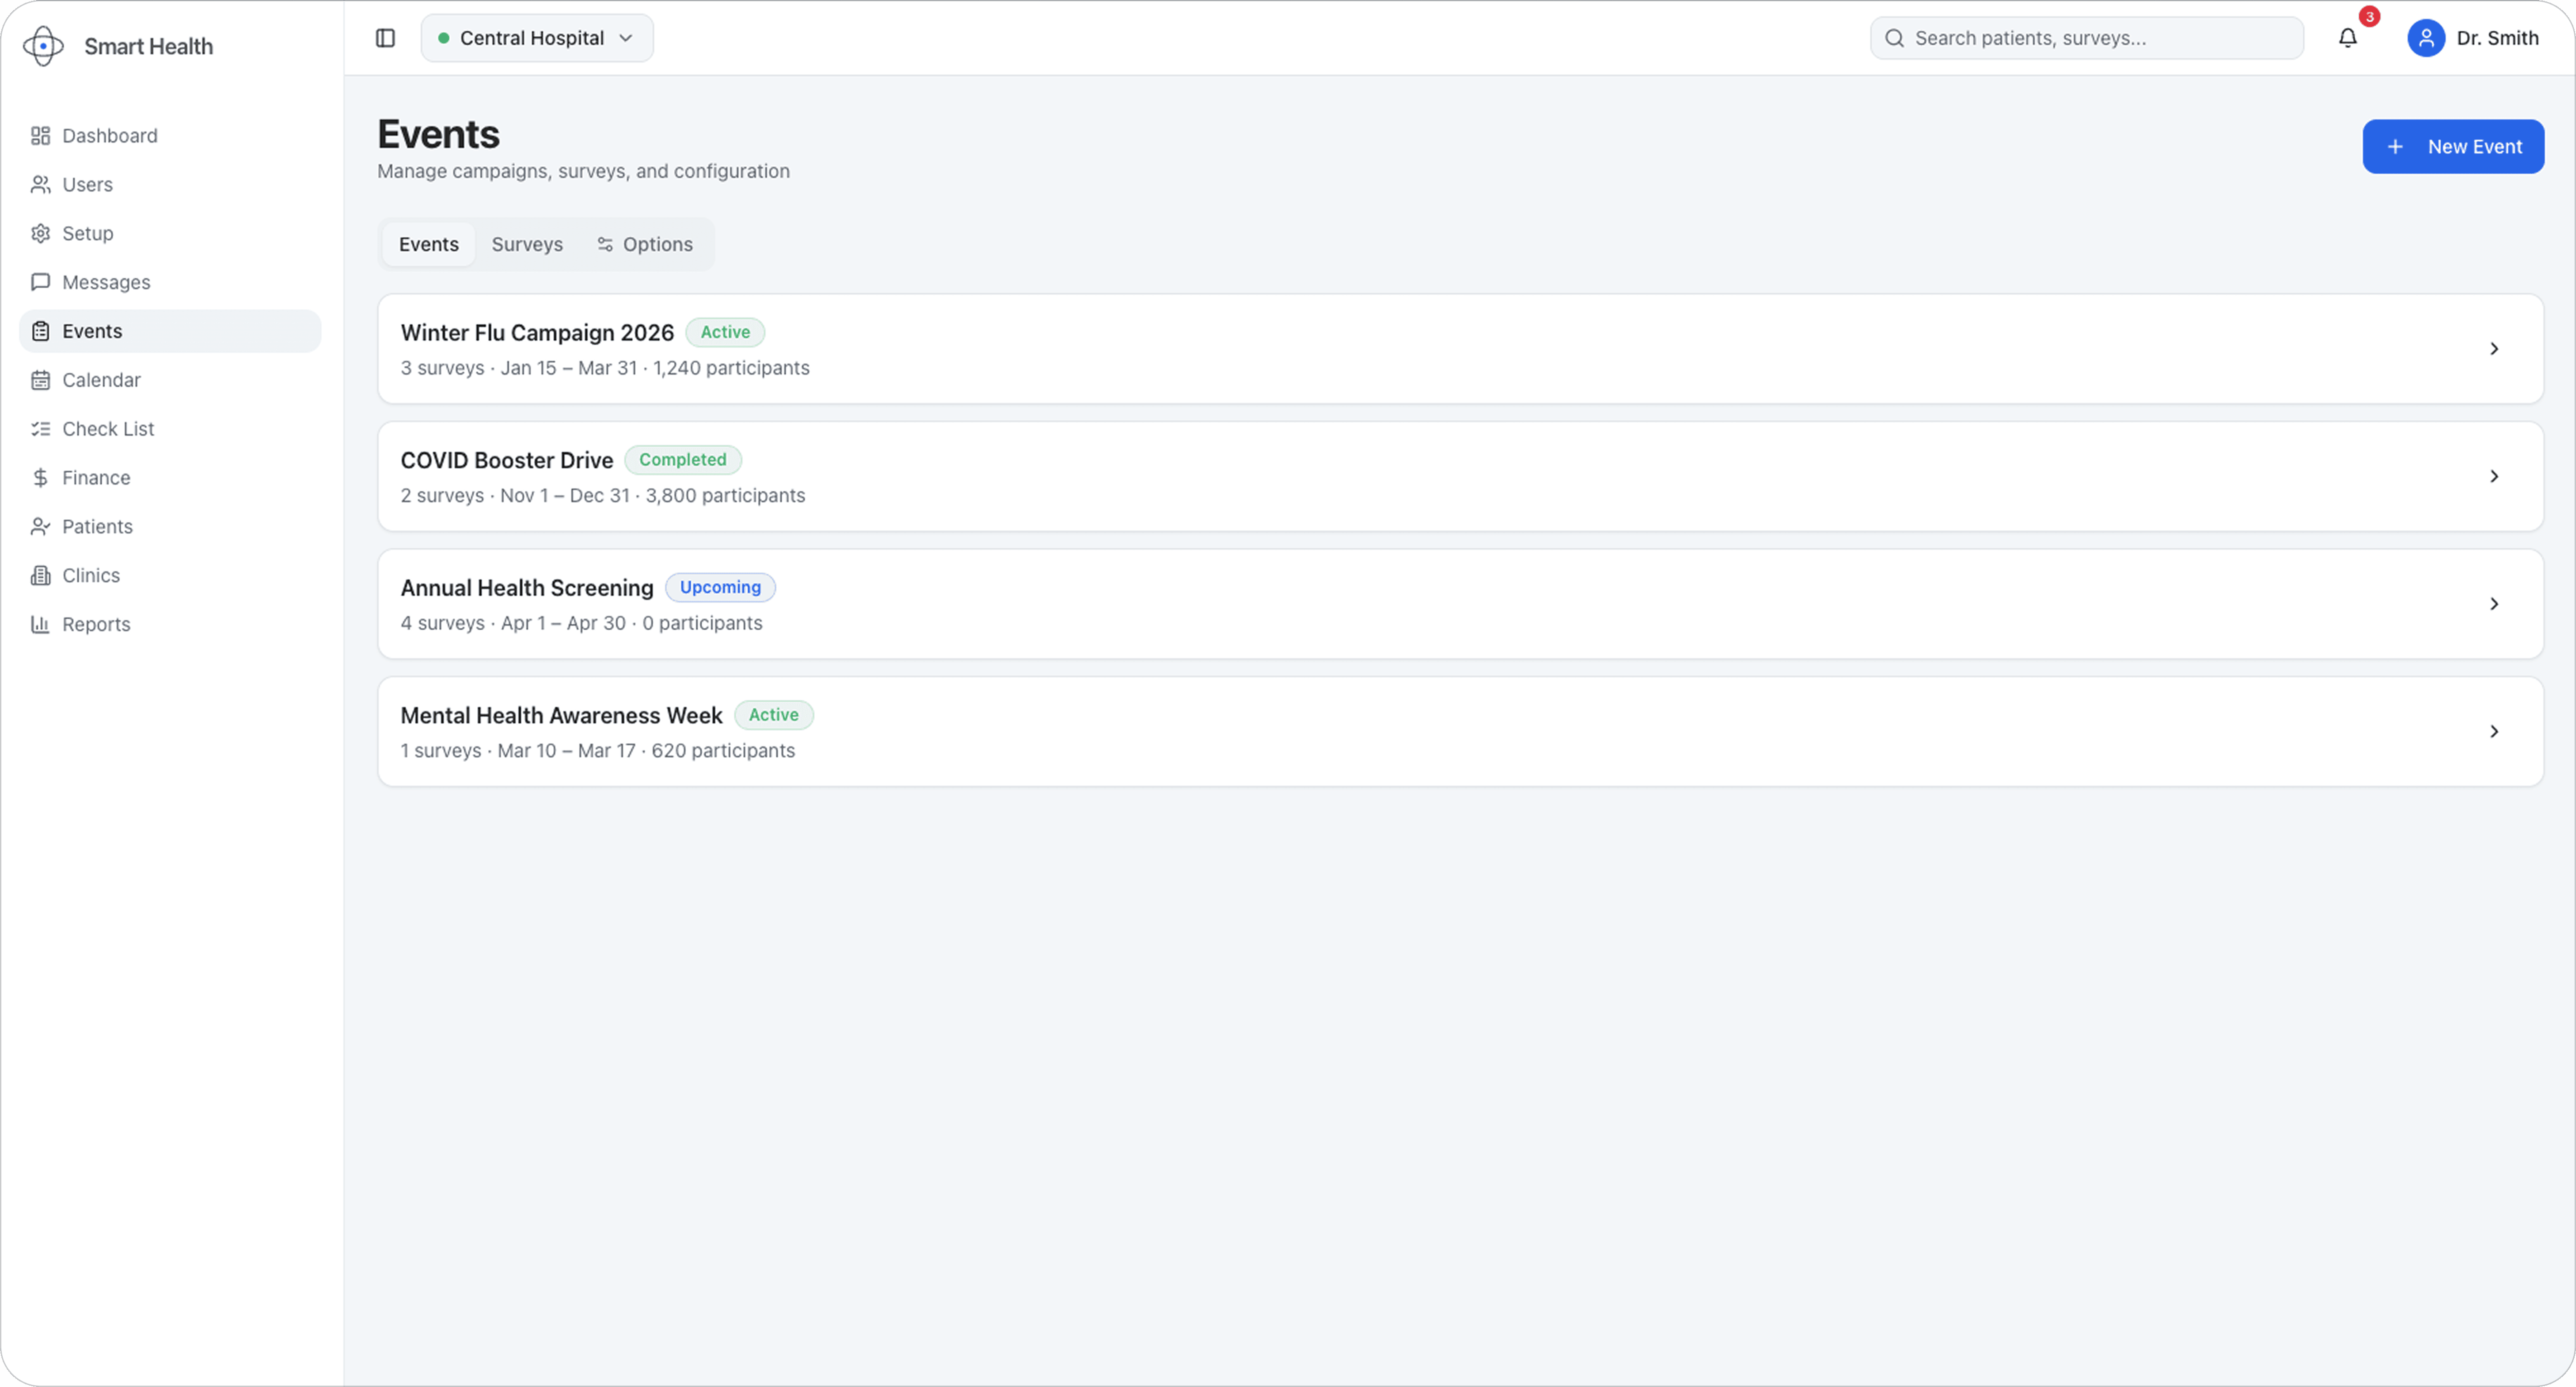The height and width of the screenshot is (1387, 2576).
Task: Click the Smart Health logo icon
Action: point(43,46)
